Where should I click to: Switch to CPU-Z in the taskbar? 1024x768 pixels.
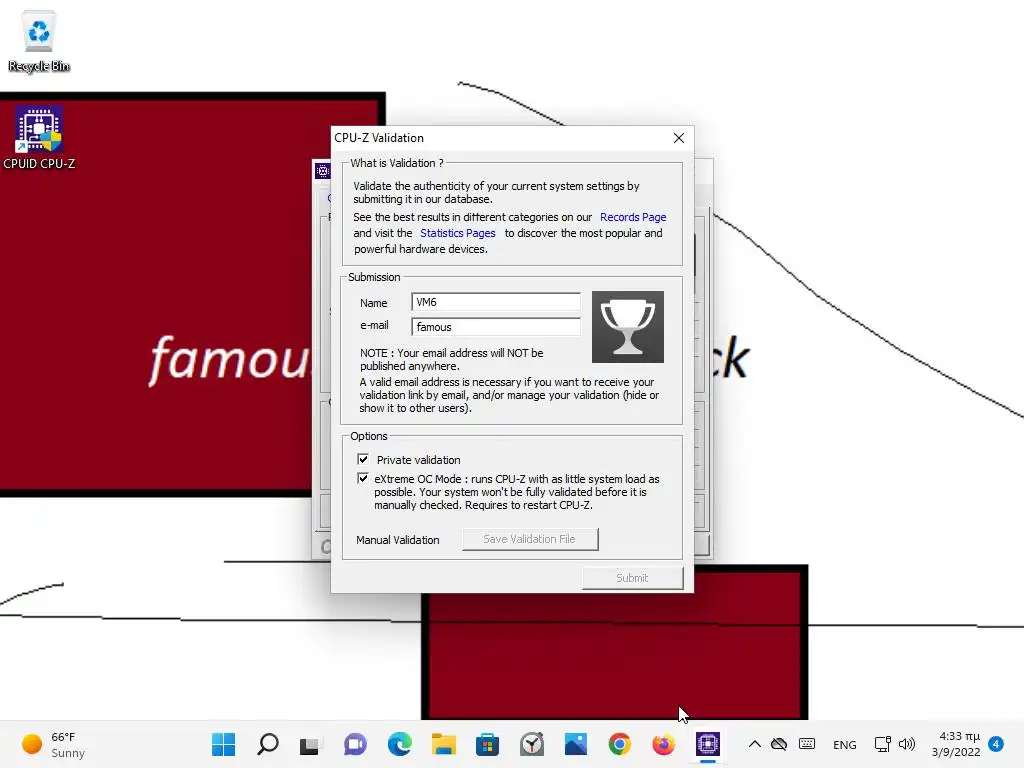[x=707, y=744]
